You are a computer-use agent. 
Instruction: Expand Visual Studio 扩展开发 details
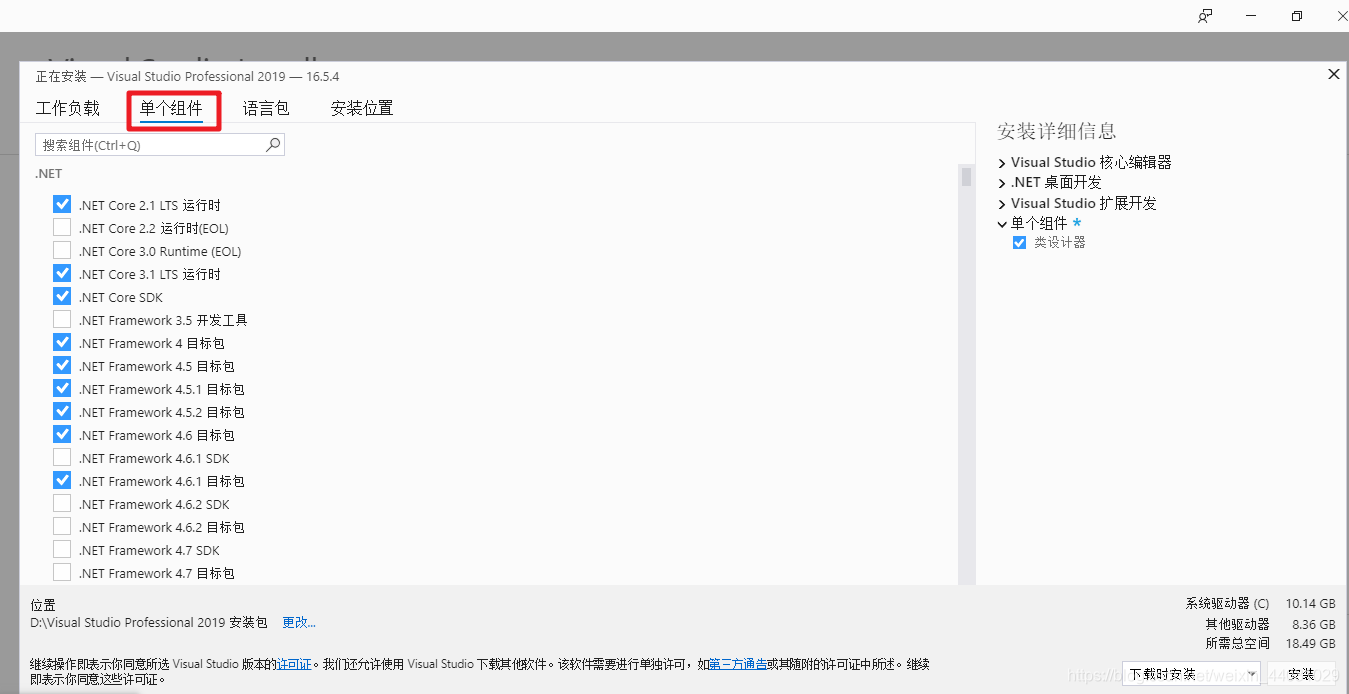[1002, 204]
